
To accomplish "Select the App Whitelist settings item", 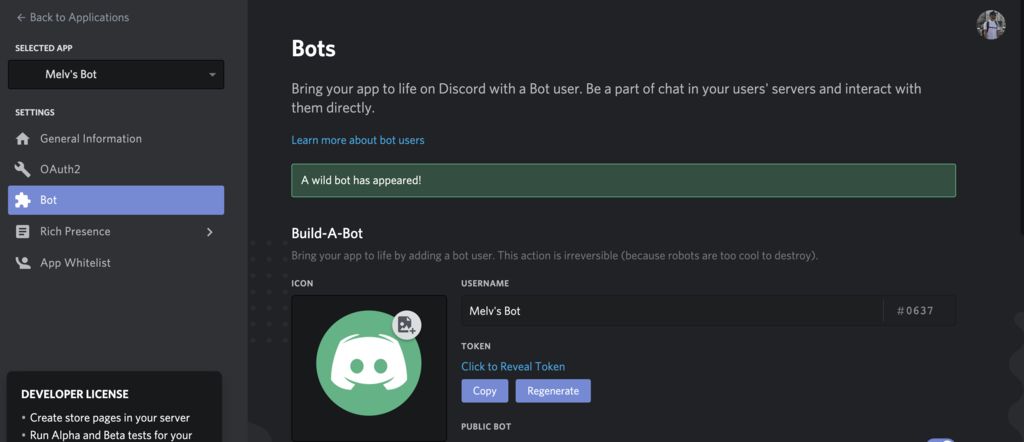I will coord(75,263).
